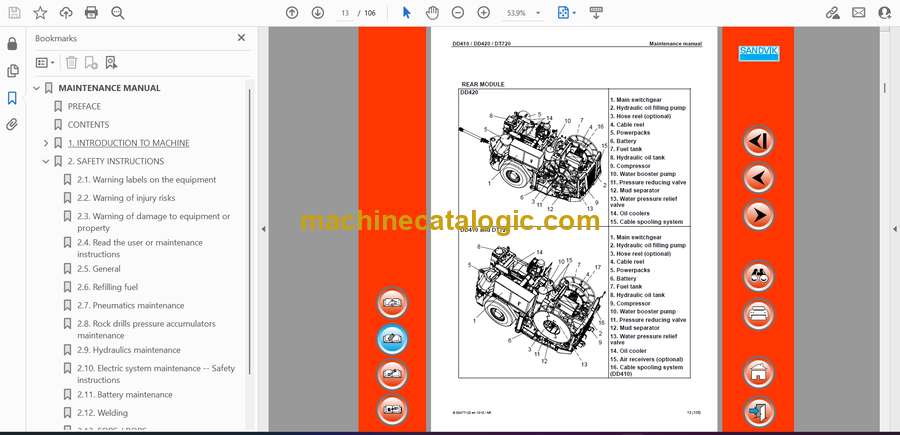Jump to 2.2 Warning of injury risks
The height and width of the screenshot is (435, 900).
click(x=126, y=198)
